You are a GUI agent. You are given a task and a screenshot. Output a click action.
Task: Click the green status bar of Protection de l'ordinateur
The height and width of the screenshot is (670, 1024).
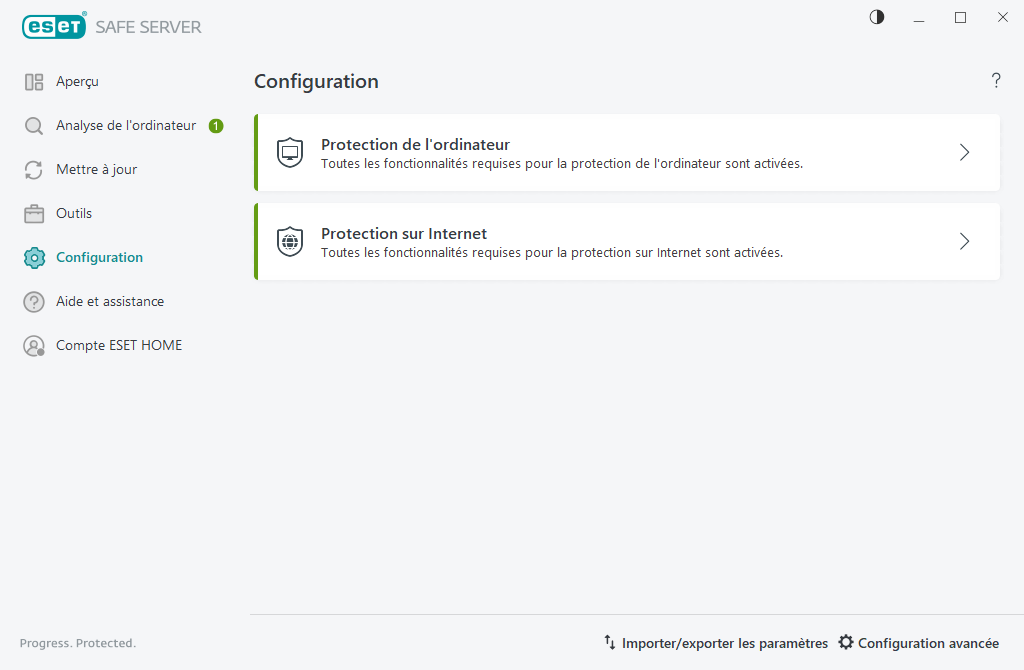(258, 152)
